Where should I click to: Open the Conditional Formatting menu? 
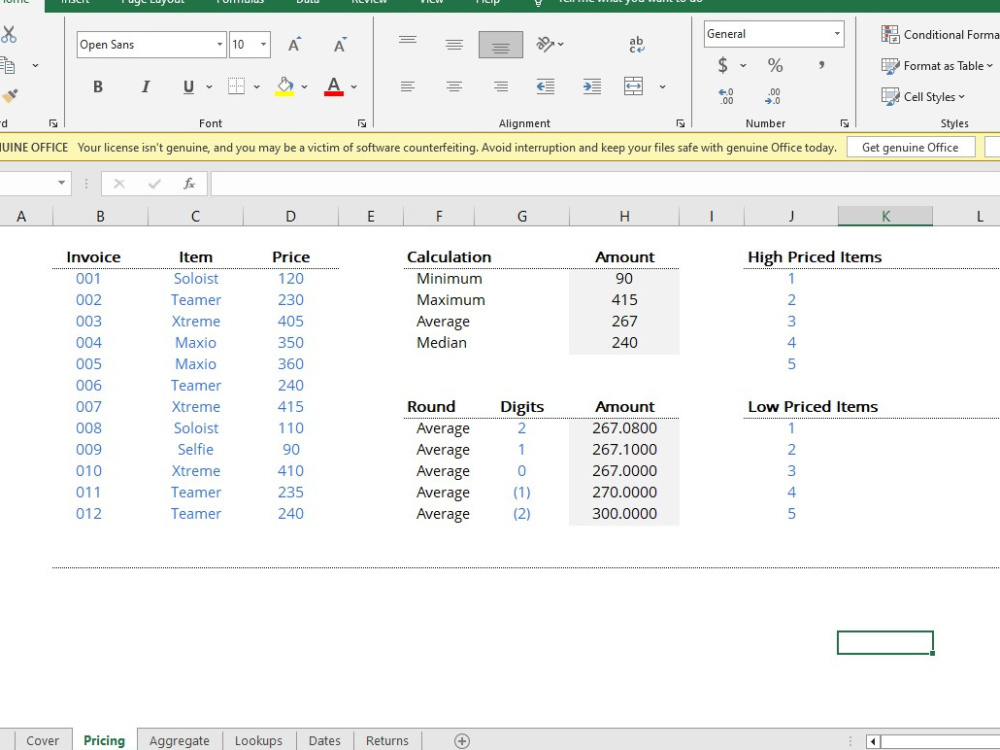point(940,34)
